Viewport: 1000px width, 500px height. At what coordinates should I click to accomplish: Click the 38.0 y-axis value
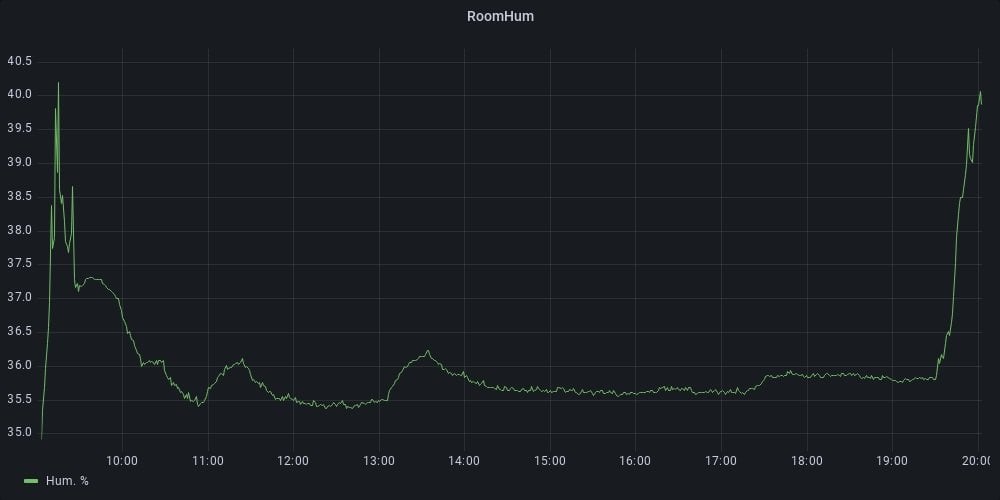[20, 230]
